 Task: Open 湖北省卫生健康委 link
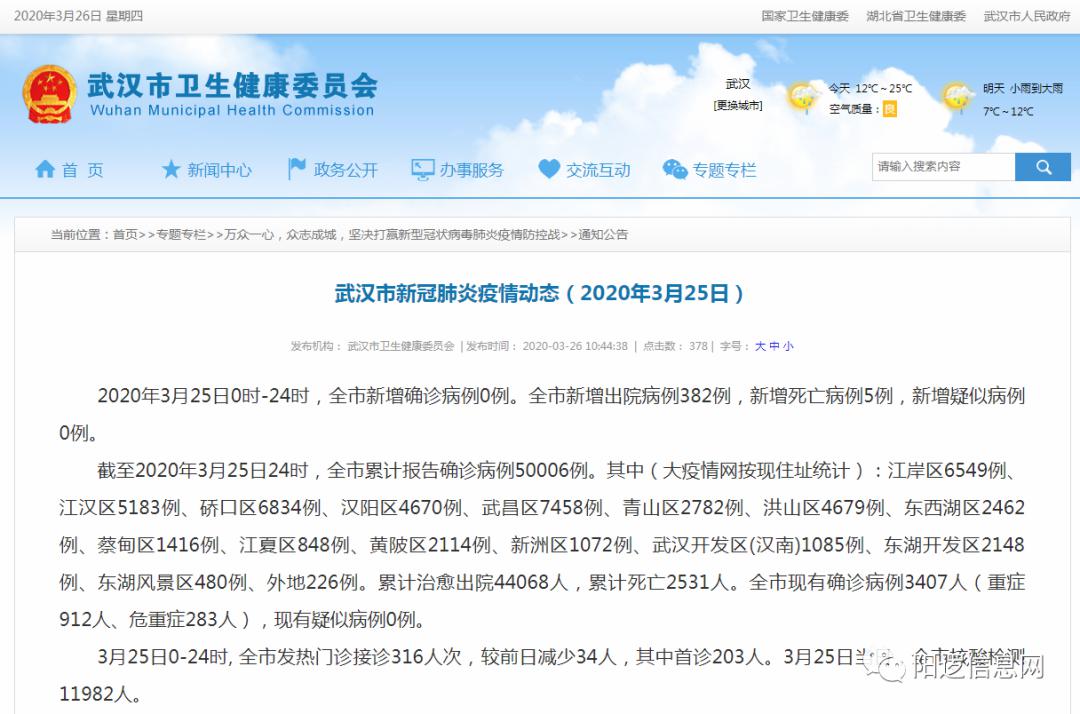point(916,16)
